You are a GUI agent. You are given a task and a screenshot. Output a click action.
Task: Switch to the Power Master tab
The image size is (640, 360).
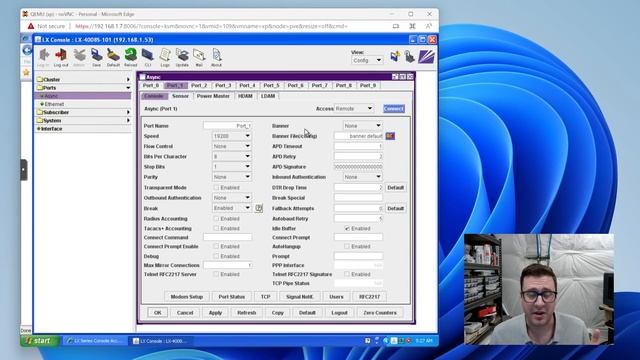click(x=213, y=96)
